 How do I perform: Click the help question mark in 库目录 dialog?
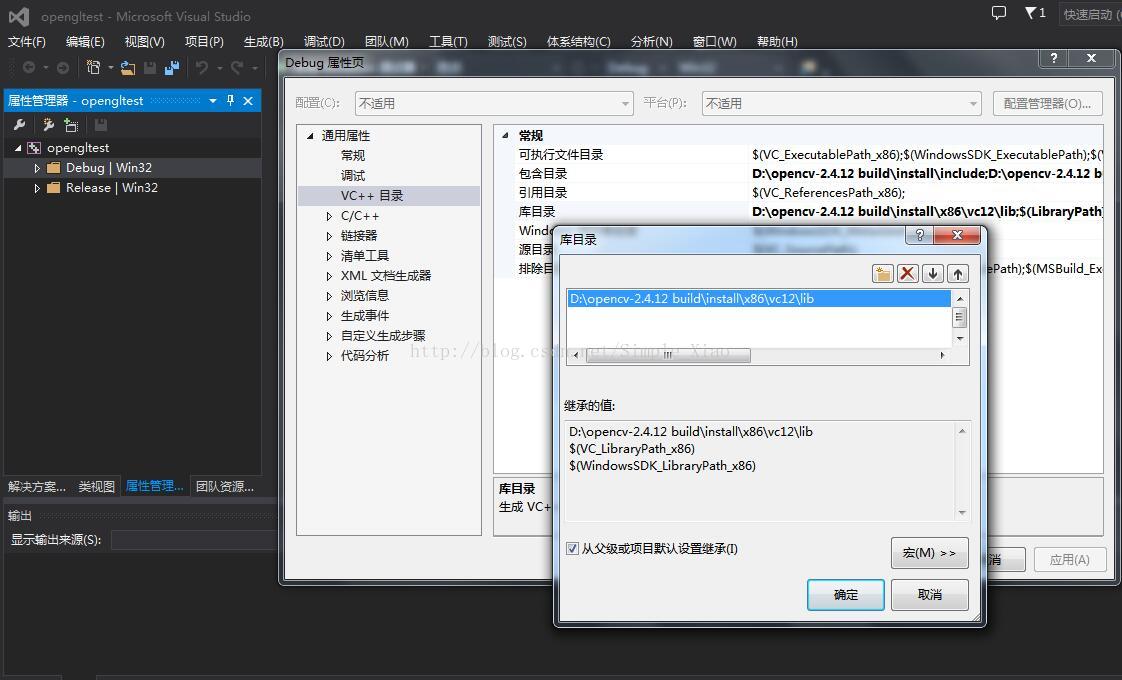coord(919,235)
